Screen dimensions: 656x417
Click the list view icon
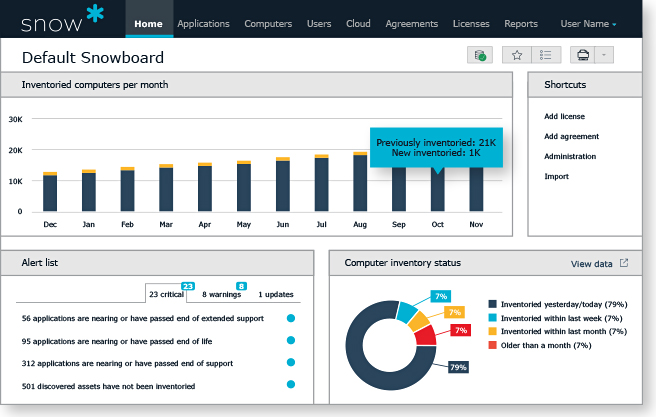pos(544,56)
